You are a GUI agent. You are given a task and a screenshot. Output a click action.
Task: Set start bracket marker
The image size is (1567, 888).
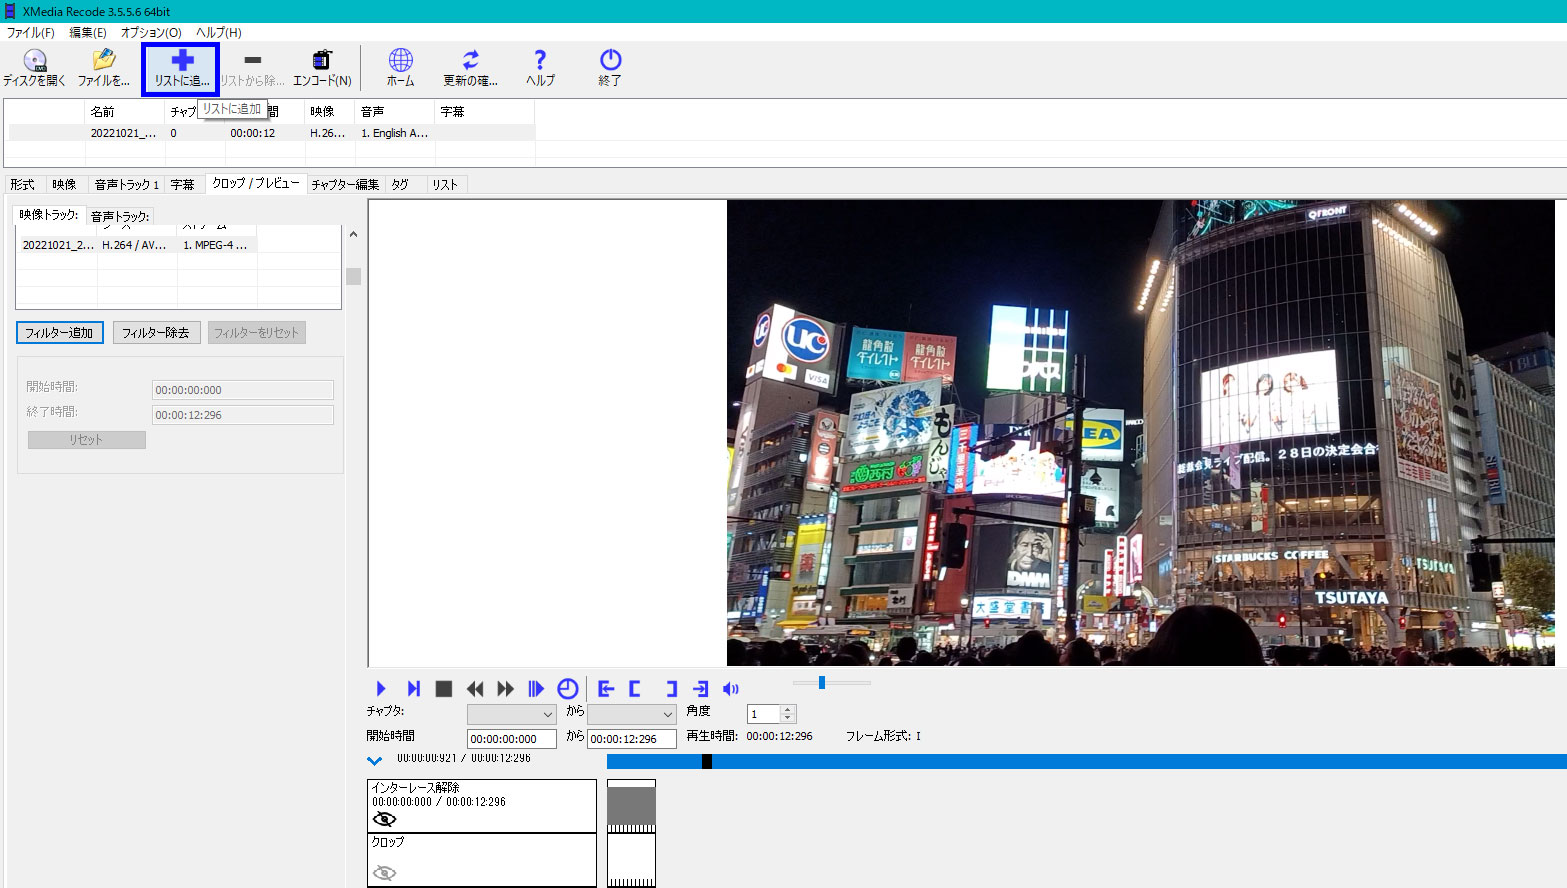[635, 688]
